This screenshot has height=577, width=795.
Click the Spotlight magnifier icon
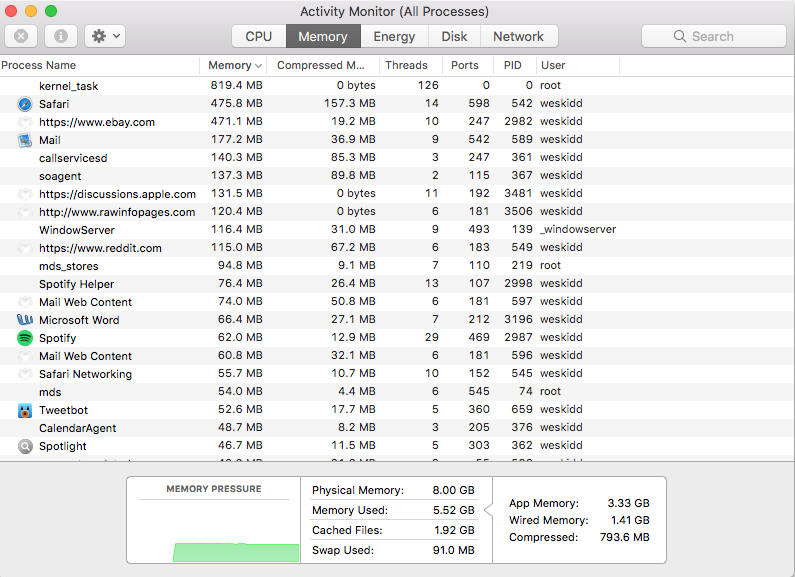click(x=25, y=446)
